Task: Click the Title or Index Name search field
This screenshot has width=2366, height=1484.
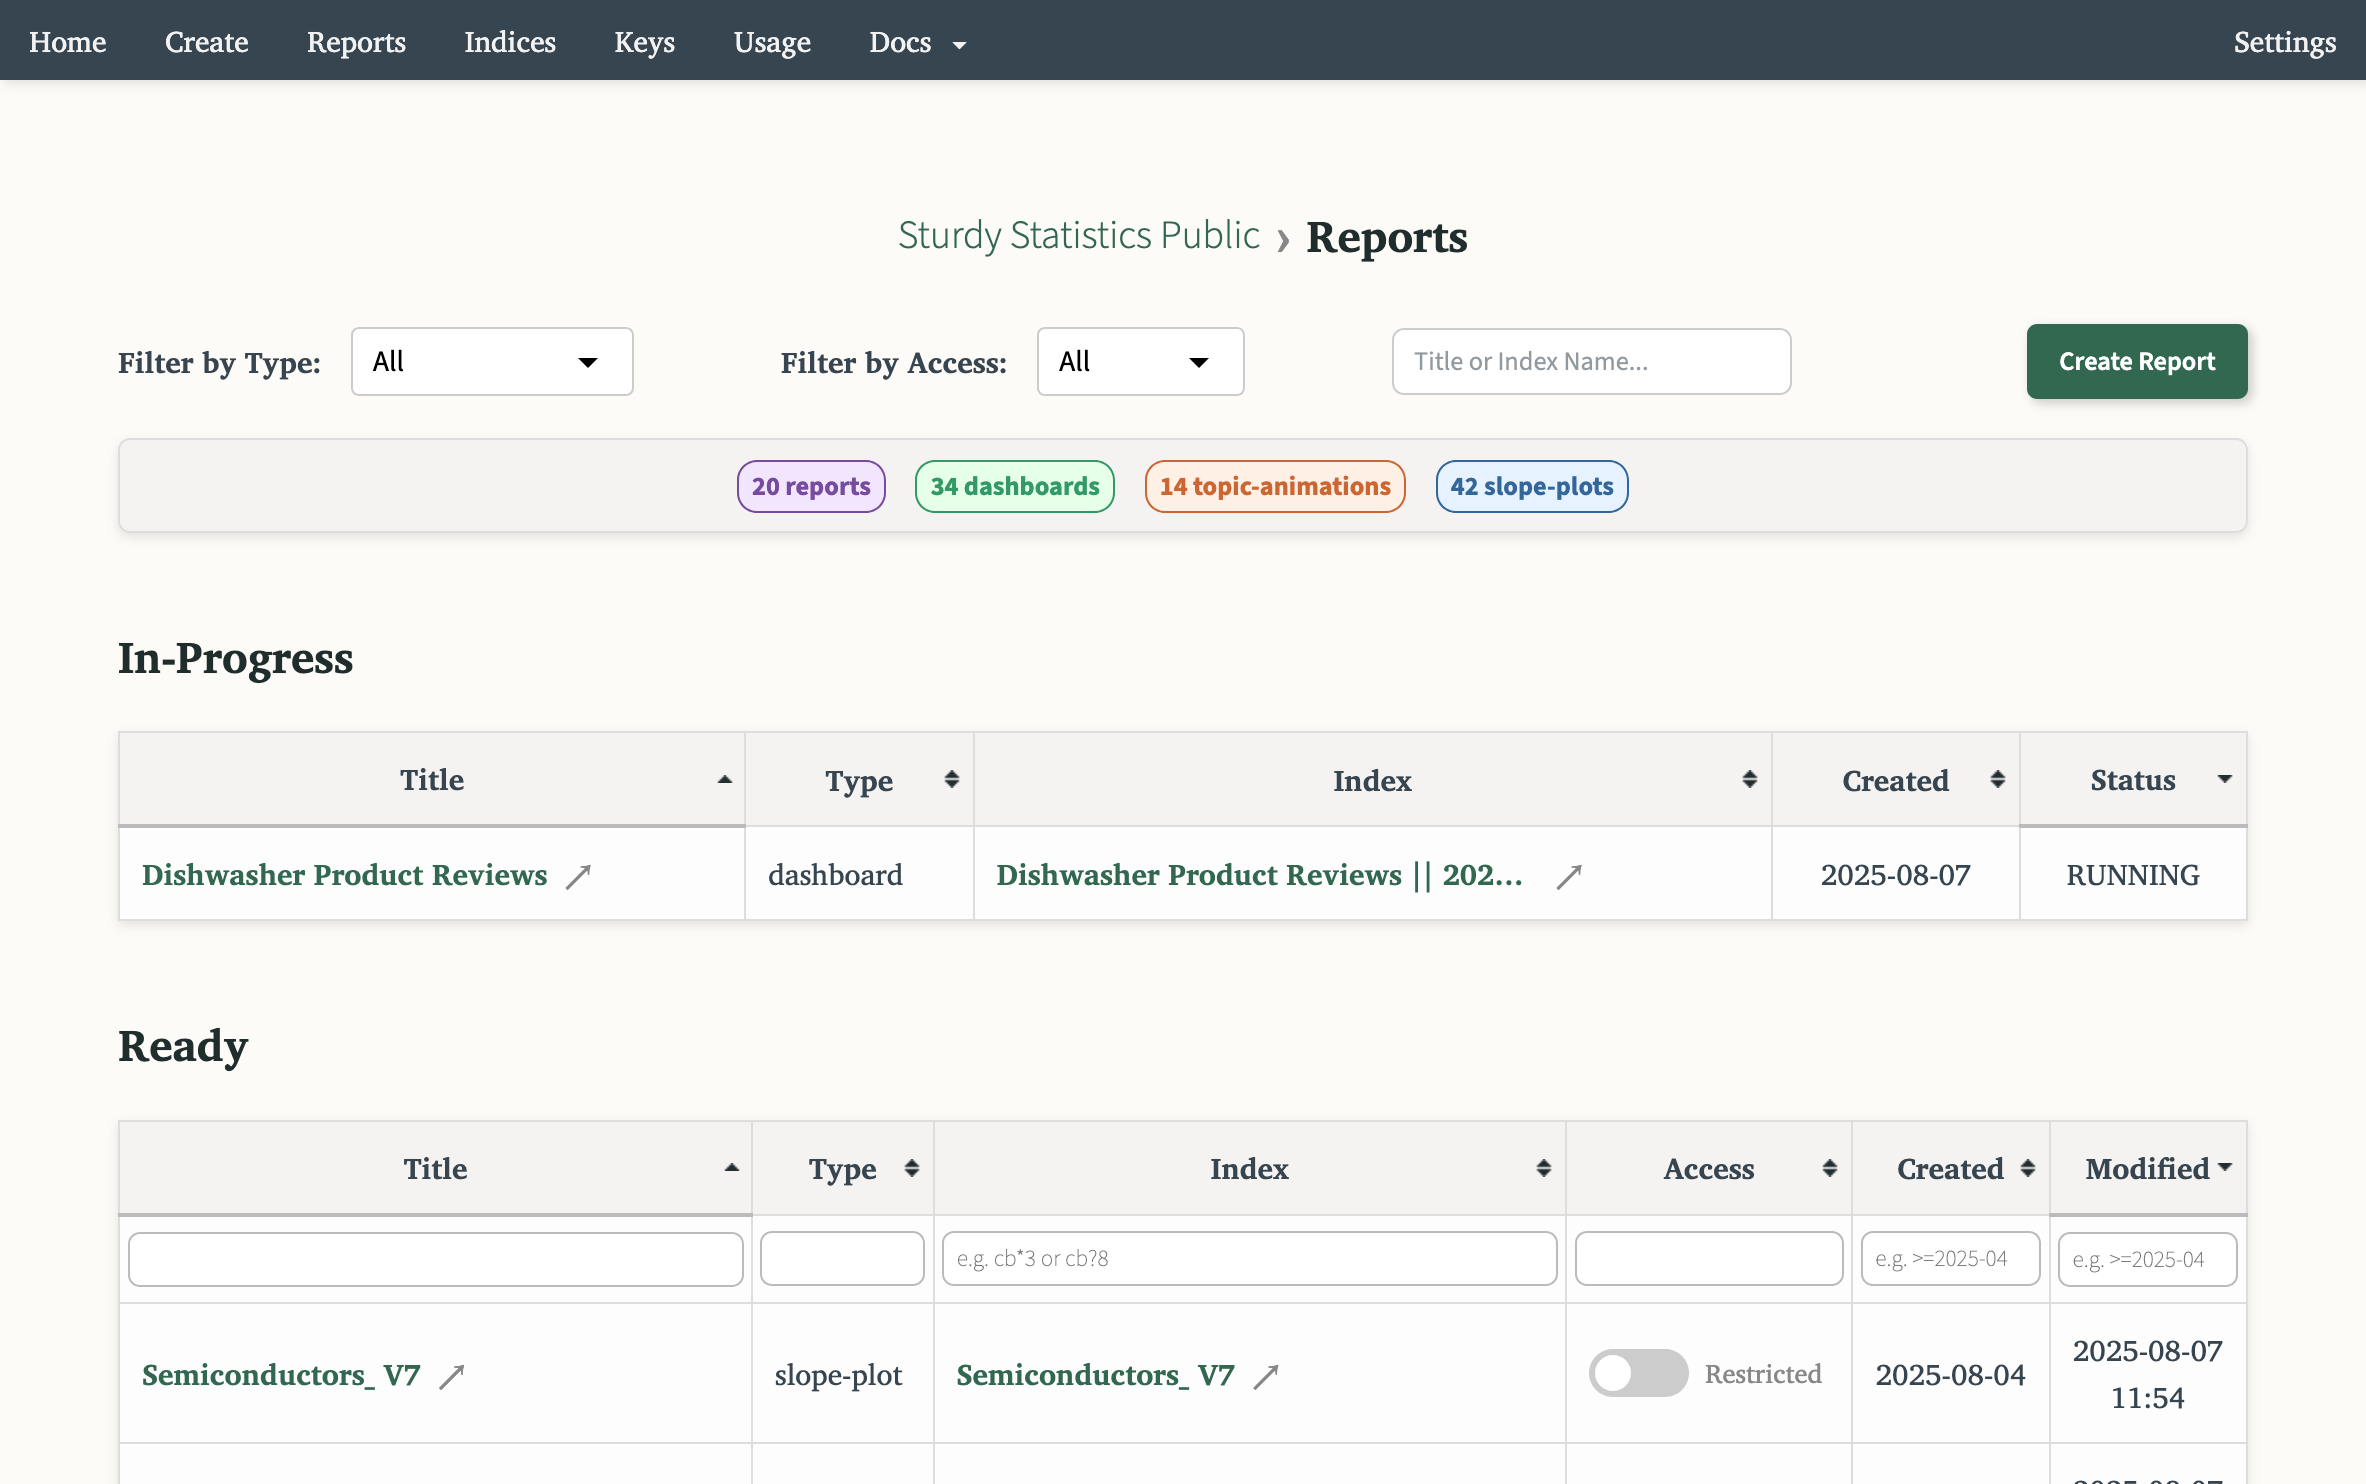Action: (1590, 361)
